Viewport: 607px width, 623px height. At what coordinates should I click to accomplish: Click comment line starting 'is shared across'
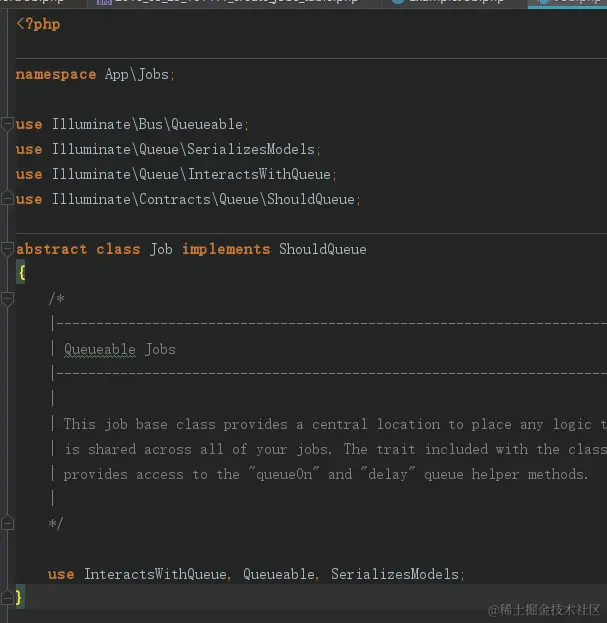(x=335, y=449)
